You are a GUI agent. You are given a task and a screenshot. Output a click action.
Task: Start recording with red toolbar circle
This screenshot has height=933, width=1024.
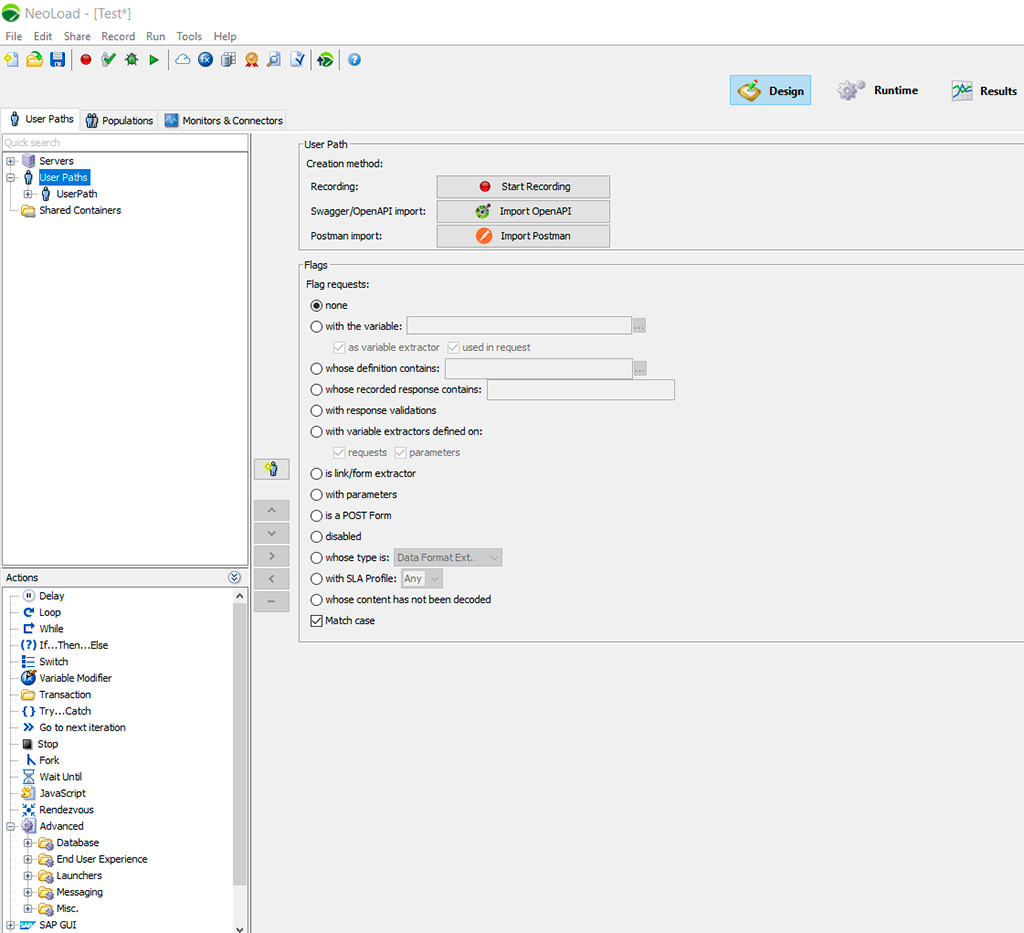pyautogui.click(x=86, y=60)
